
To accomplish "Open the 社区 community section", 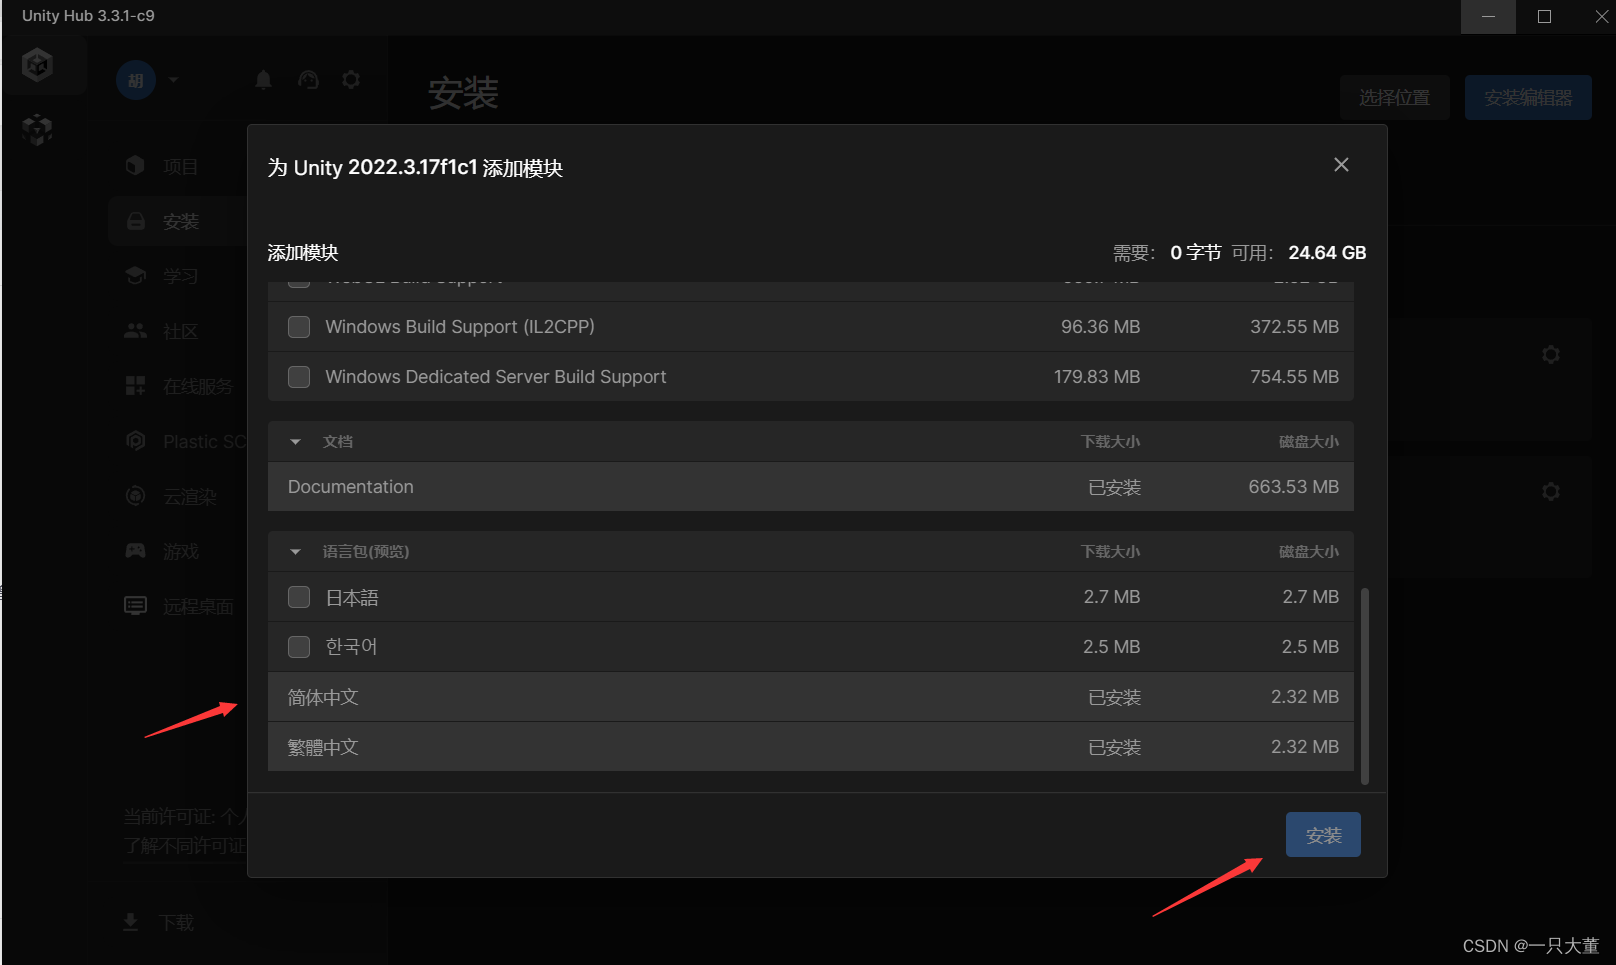I will click(x=180, y=331).
